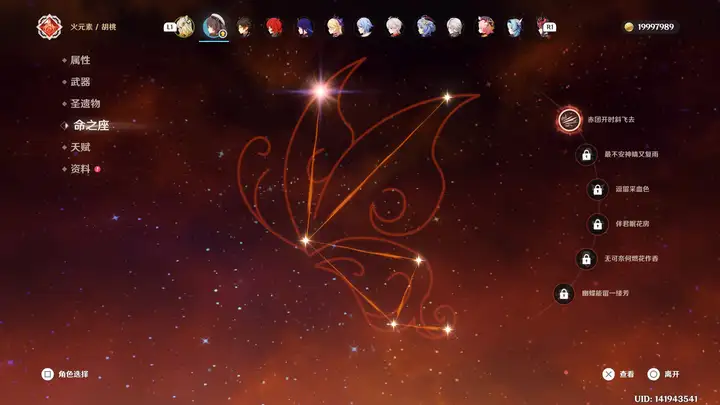720x405 pixels.
Task: Select locked constellation 逗留采血色
Action: click(x=597, y=189)
